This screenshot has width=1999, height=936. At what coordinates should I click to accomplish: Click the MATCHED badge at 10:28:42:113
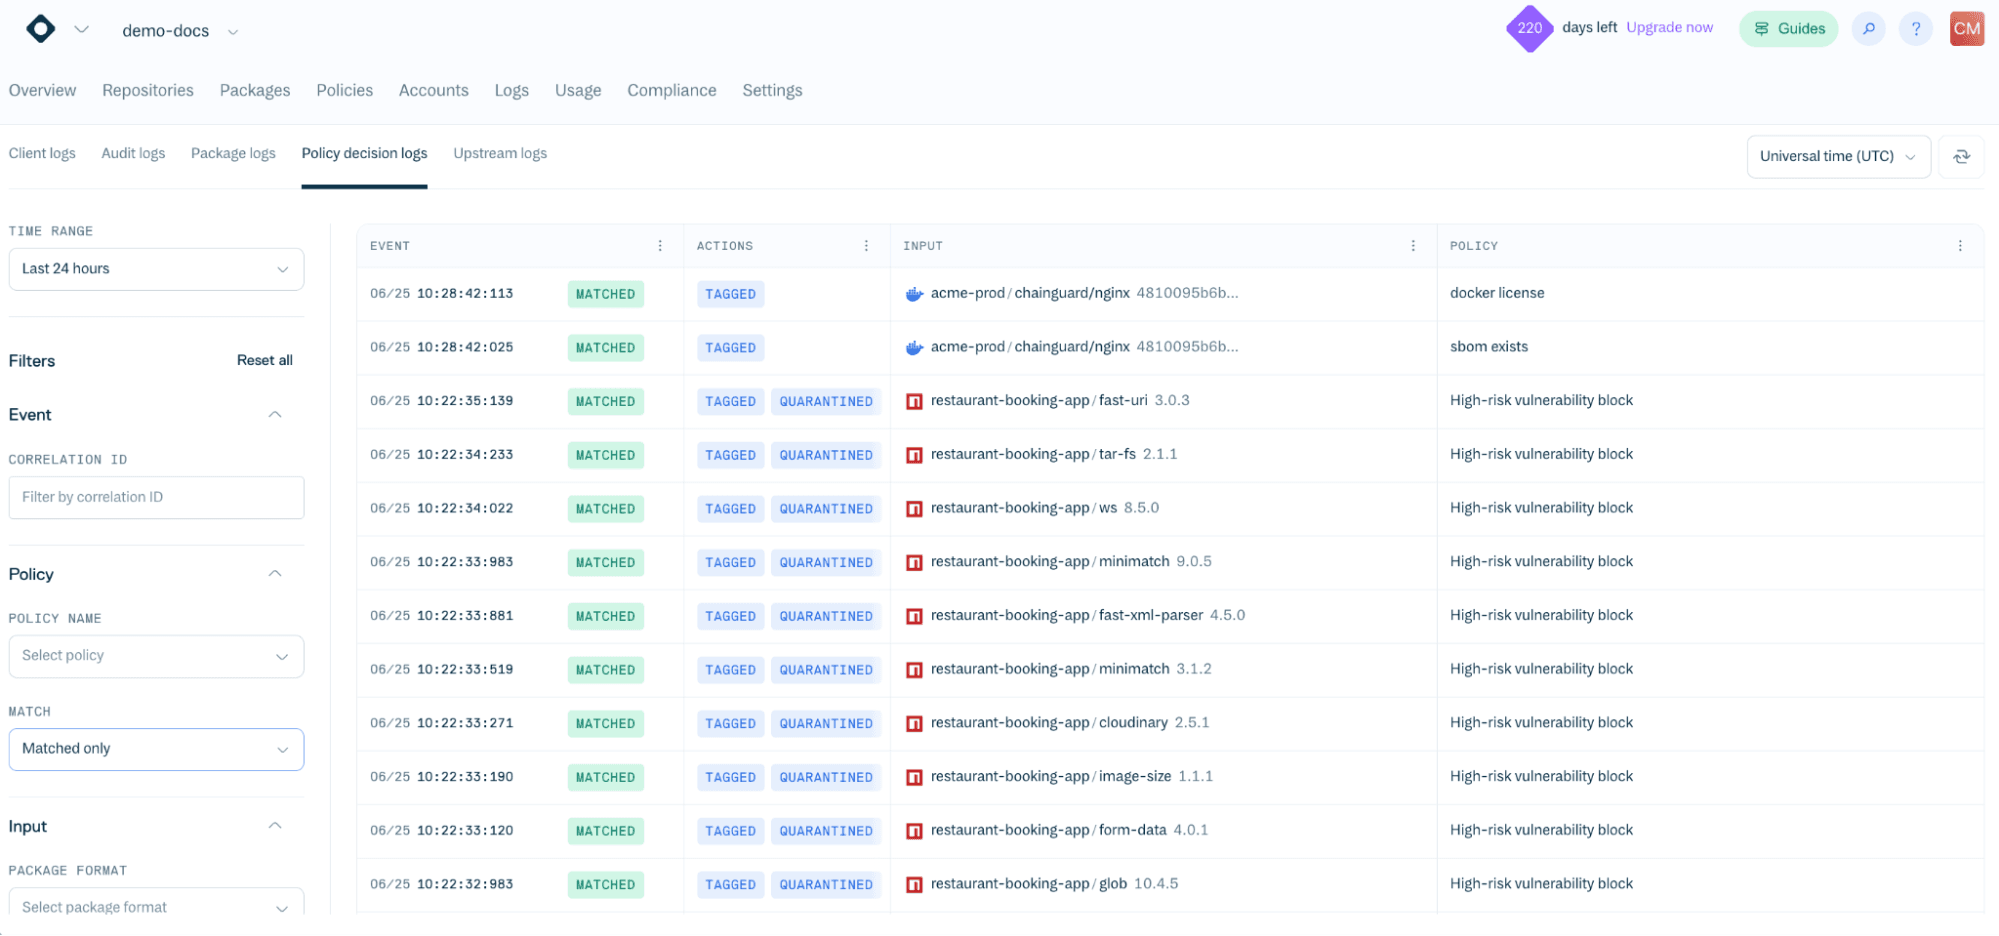tap(605, 294)
